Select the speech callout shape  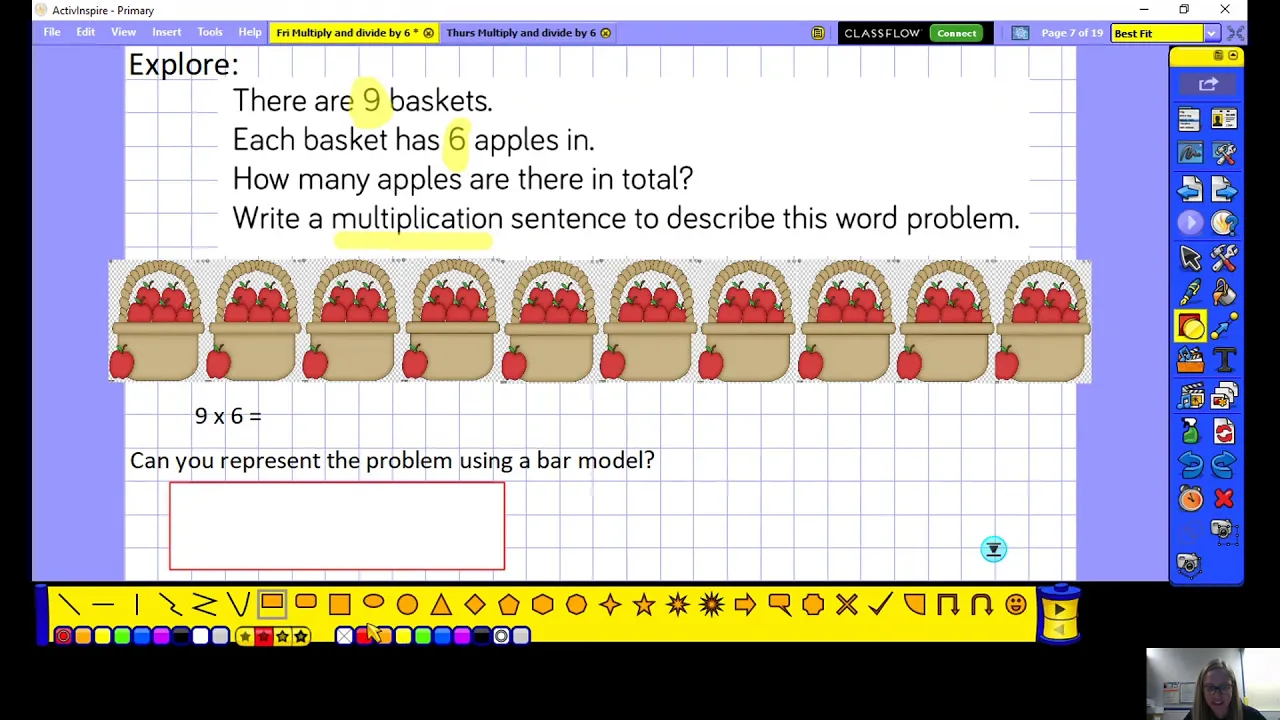point(779,604)
